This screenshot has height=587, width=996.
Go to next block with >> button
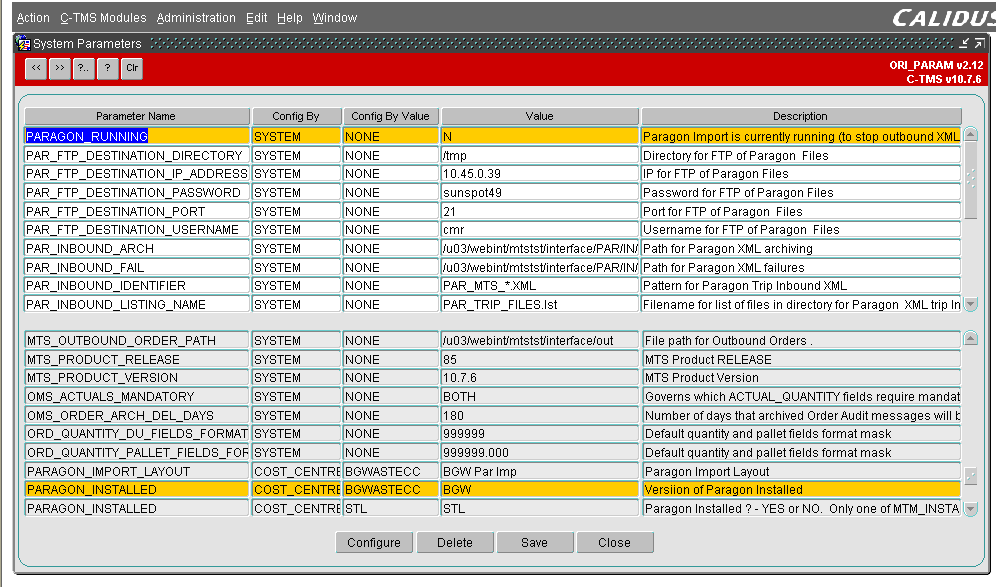60,69
